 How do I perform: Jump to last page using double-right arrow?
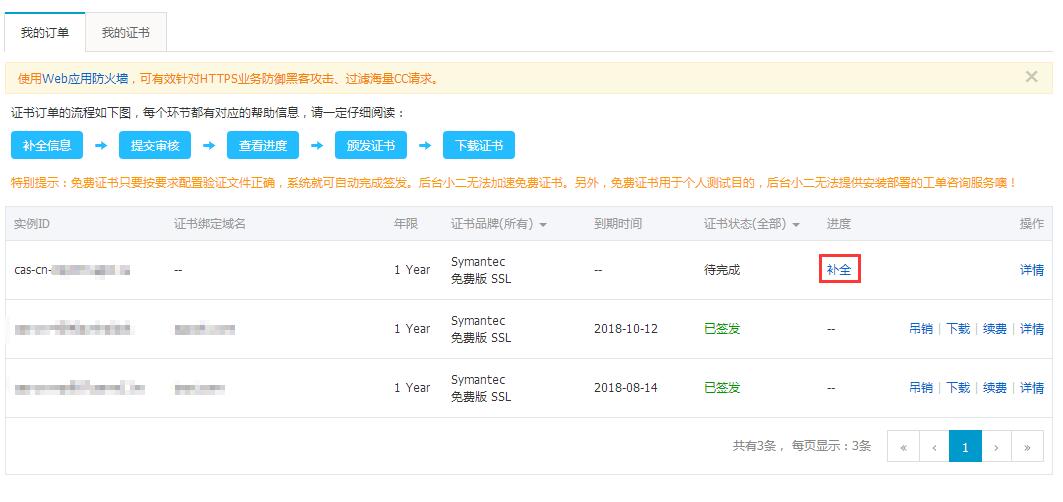1027,447
